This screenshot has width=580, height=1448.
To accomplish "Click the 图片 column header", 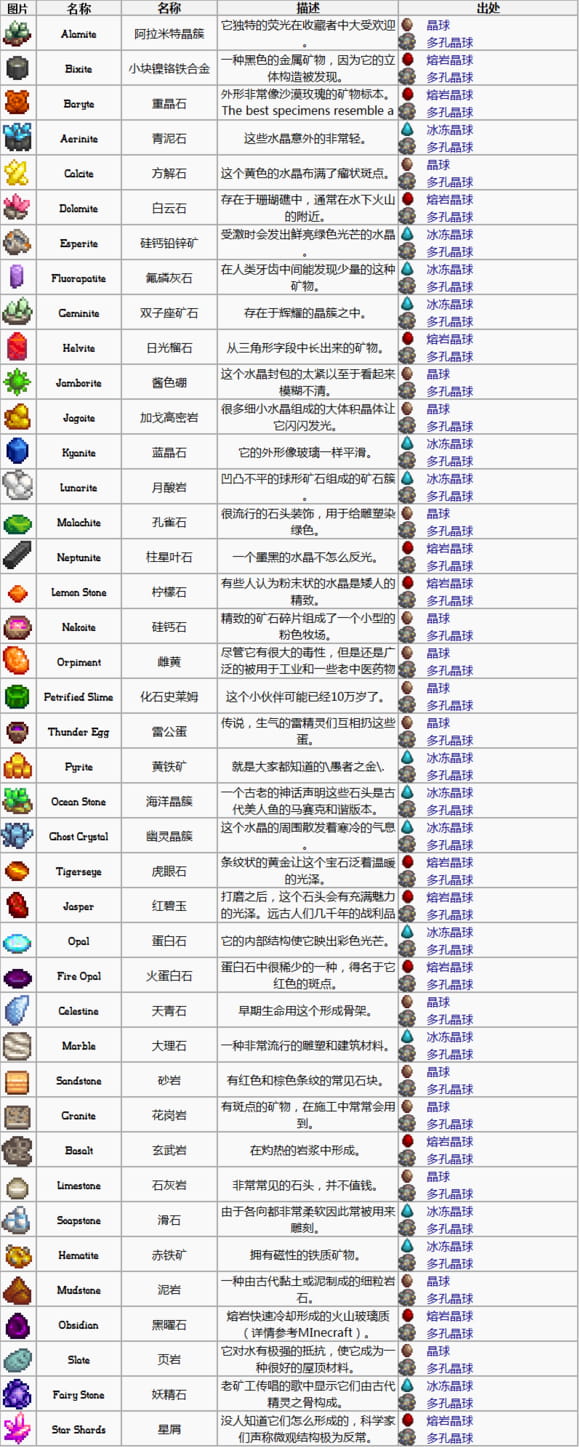I will [17, 8].
